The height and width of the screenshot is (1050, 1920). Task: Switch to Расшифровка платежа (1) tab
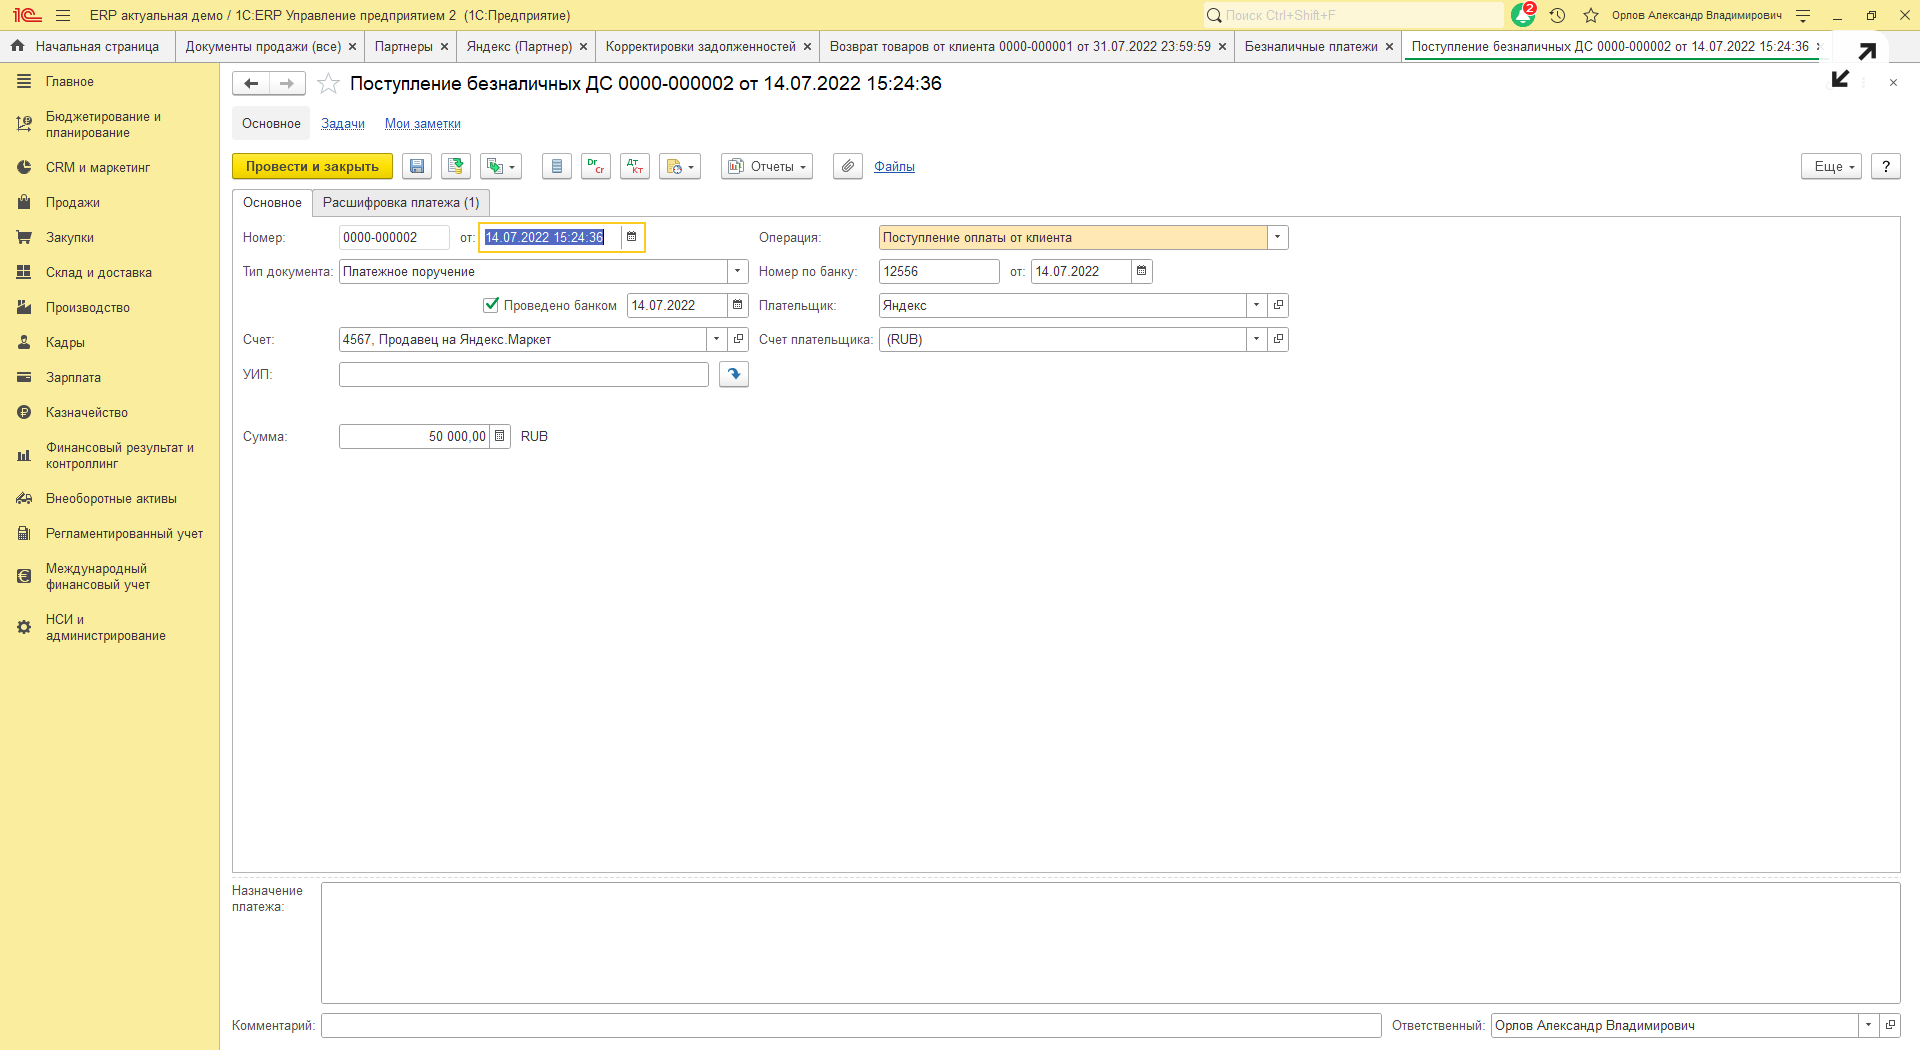click(x=401, y=203)
